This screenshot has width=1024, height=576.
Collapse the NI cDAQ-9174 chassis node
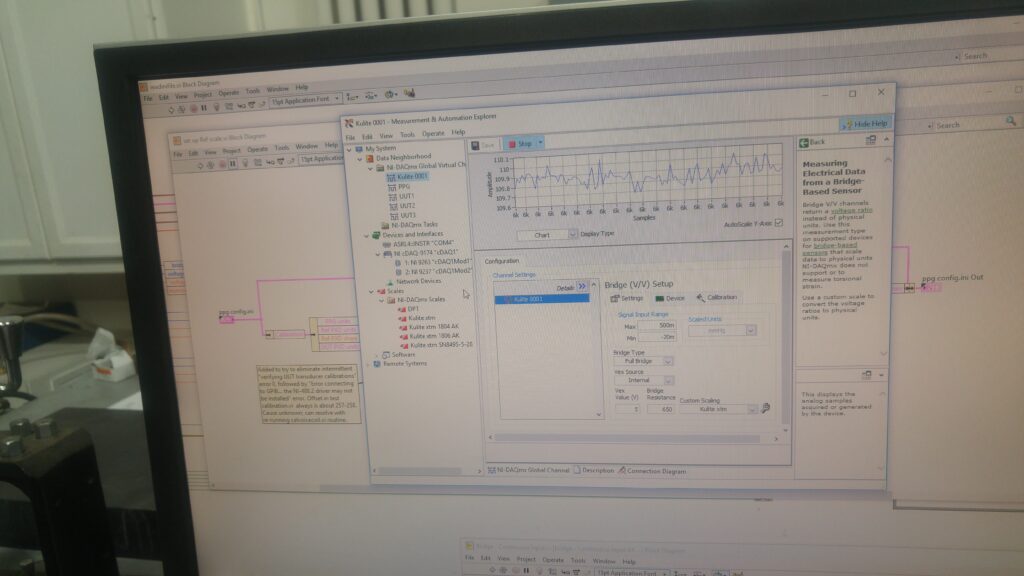377,253
